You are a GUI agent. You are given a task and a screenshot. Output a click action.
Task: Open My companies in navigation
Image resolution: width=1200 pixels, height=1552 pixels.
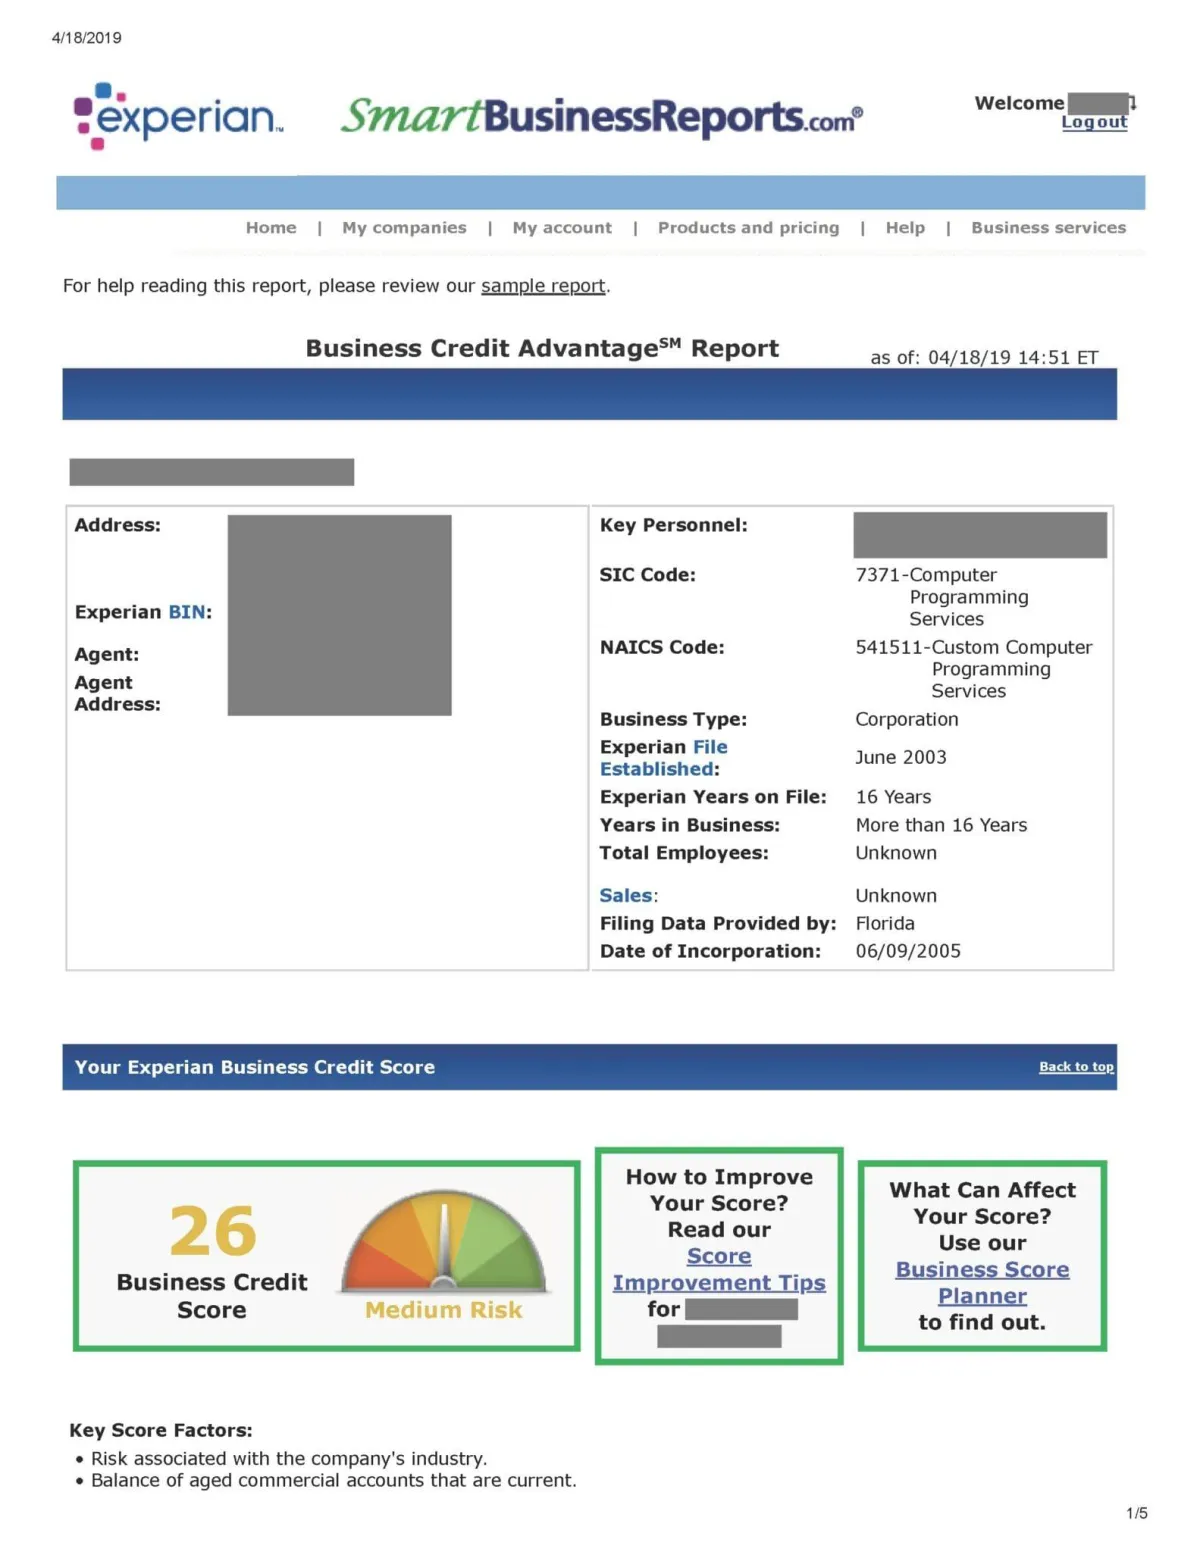(x=404, y=228)
